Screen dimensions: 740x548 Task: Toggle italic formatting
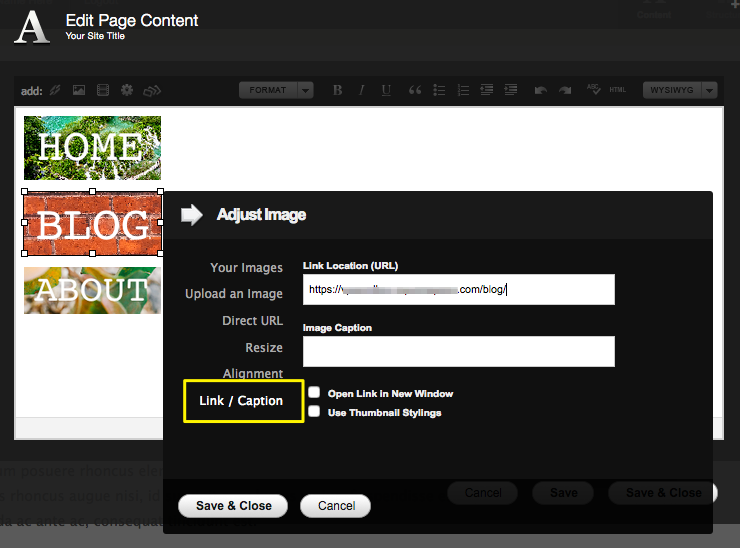[362, 90]
